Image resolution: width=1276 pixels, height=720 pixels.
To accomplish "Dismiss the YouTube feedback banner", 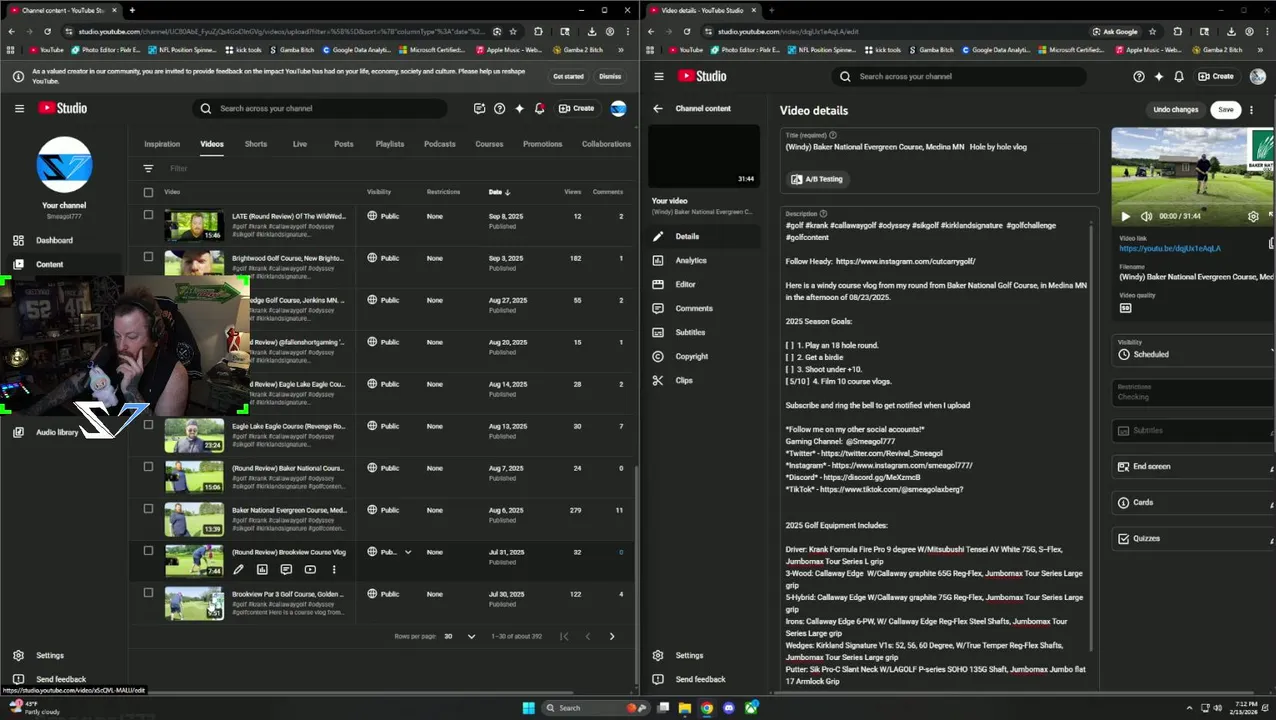I will pyautogui.click(x=610, y=76).
